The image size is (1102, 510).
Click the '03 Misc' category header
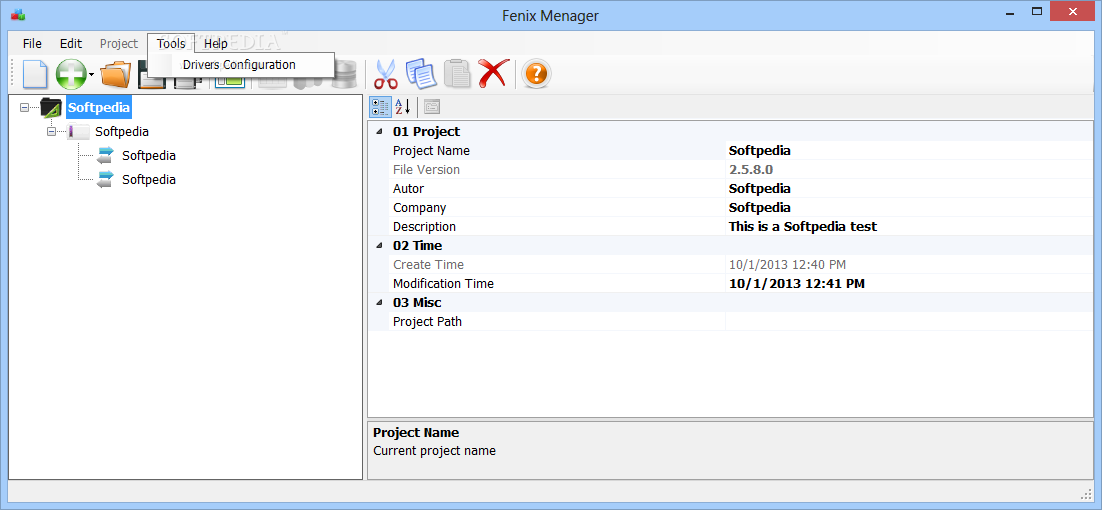(417, 302)
